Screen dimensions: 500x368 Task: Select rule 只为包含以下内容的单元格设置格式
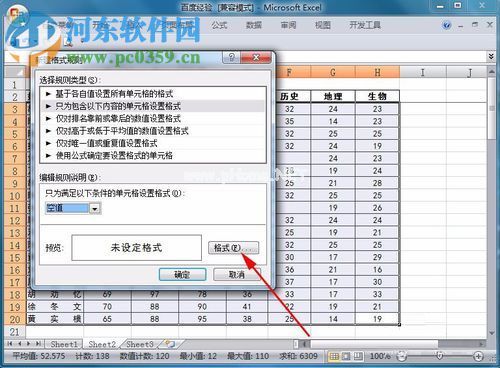point(153,106)
